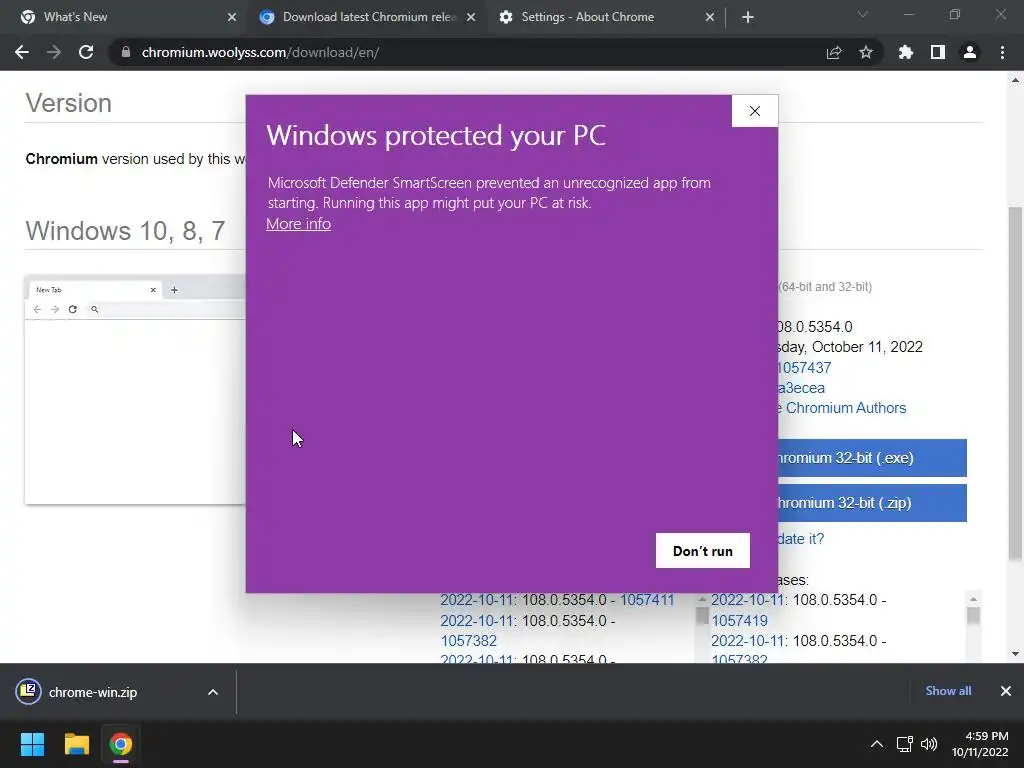Click the page vertical scrollbar thumb
Viewport: 1024px width, 768px height.
pos(1015,383)
